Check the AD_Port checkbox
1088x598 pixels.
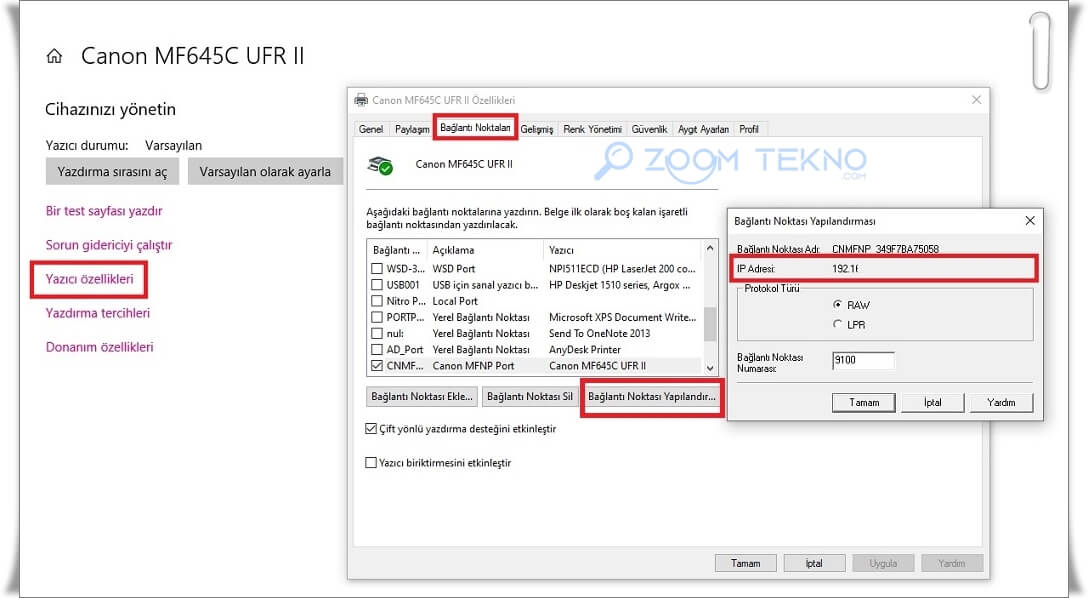pyautogui.click(x=377, y=350)
